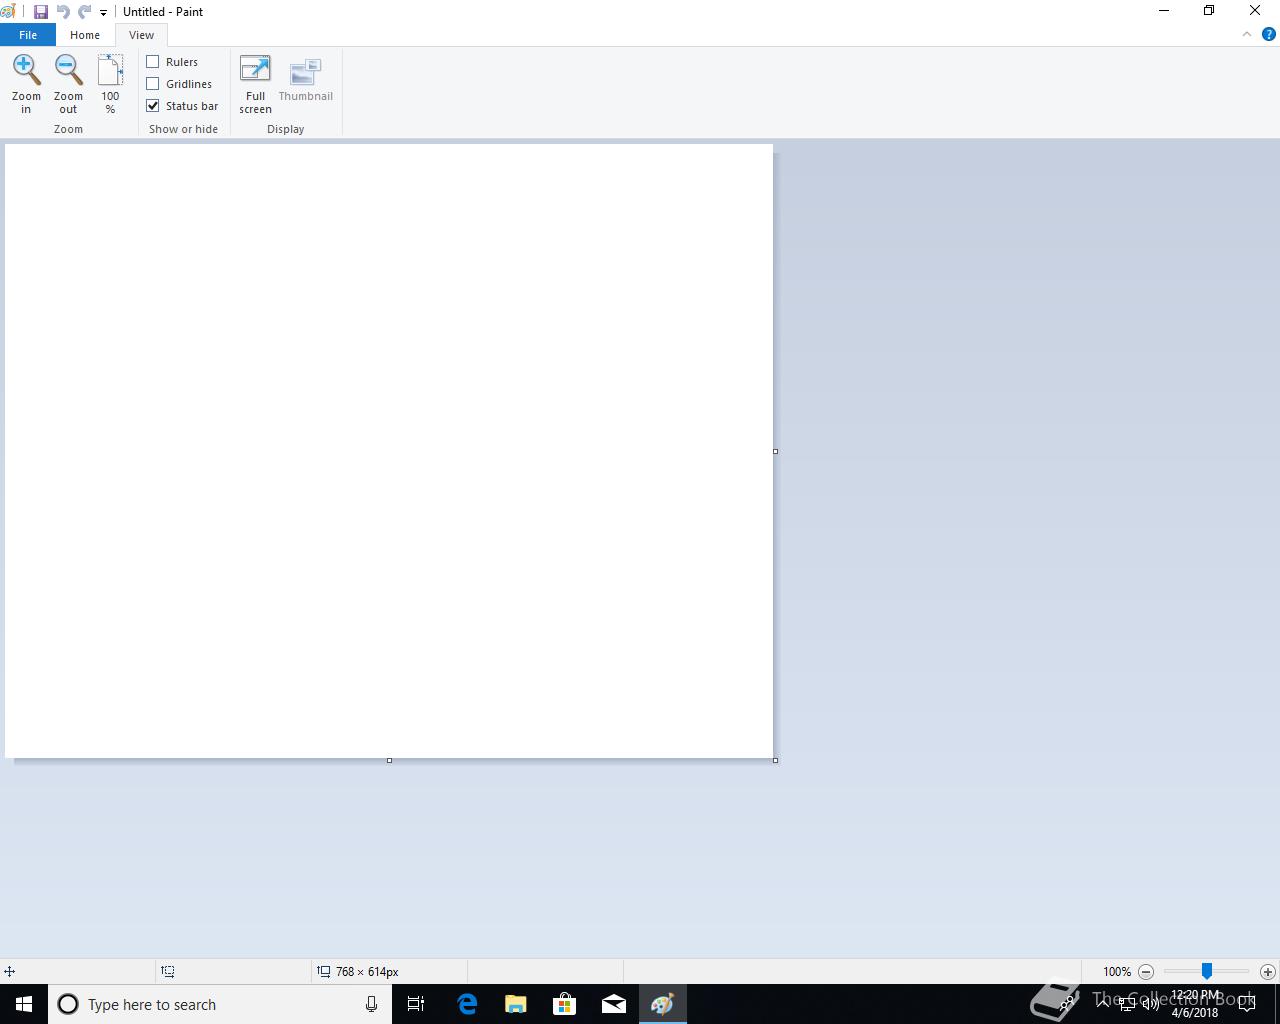This screenshot has height=1024, width=1280.
Task: Click the Undo arrow in title bar
Action: [63, 12]
